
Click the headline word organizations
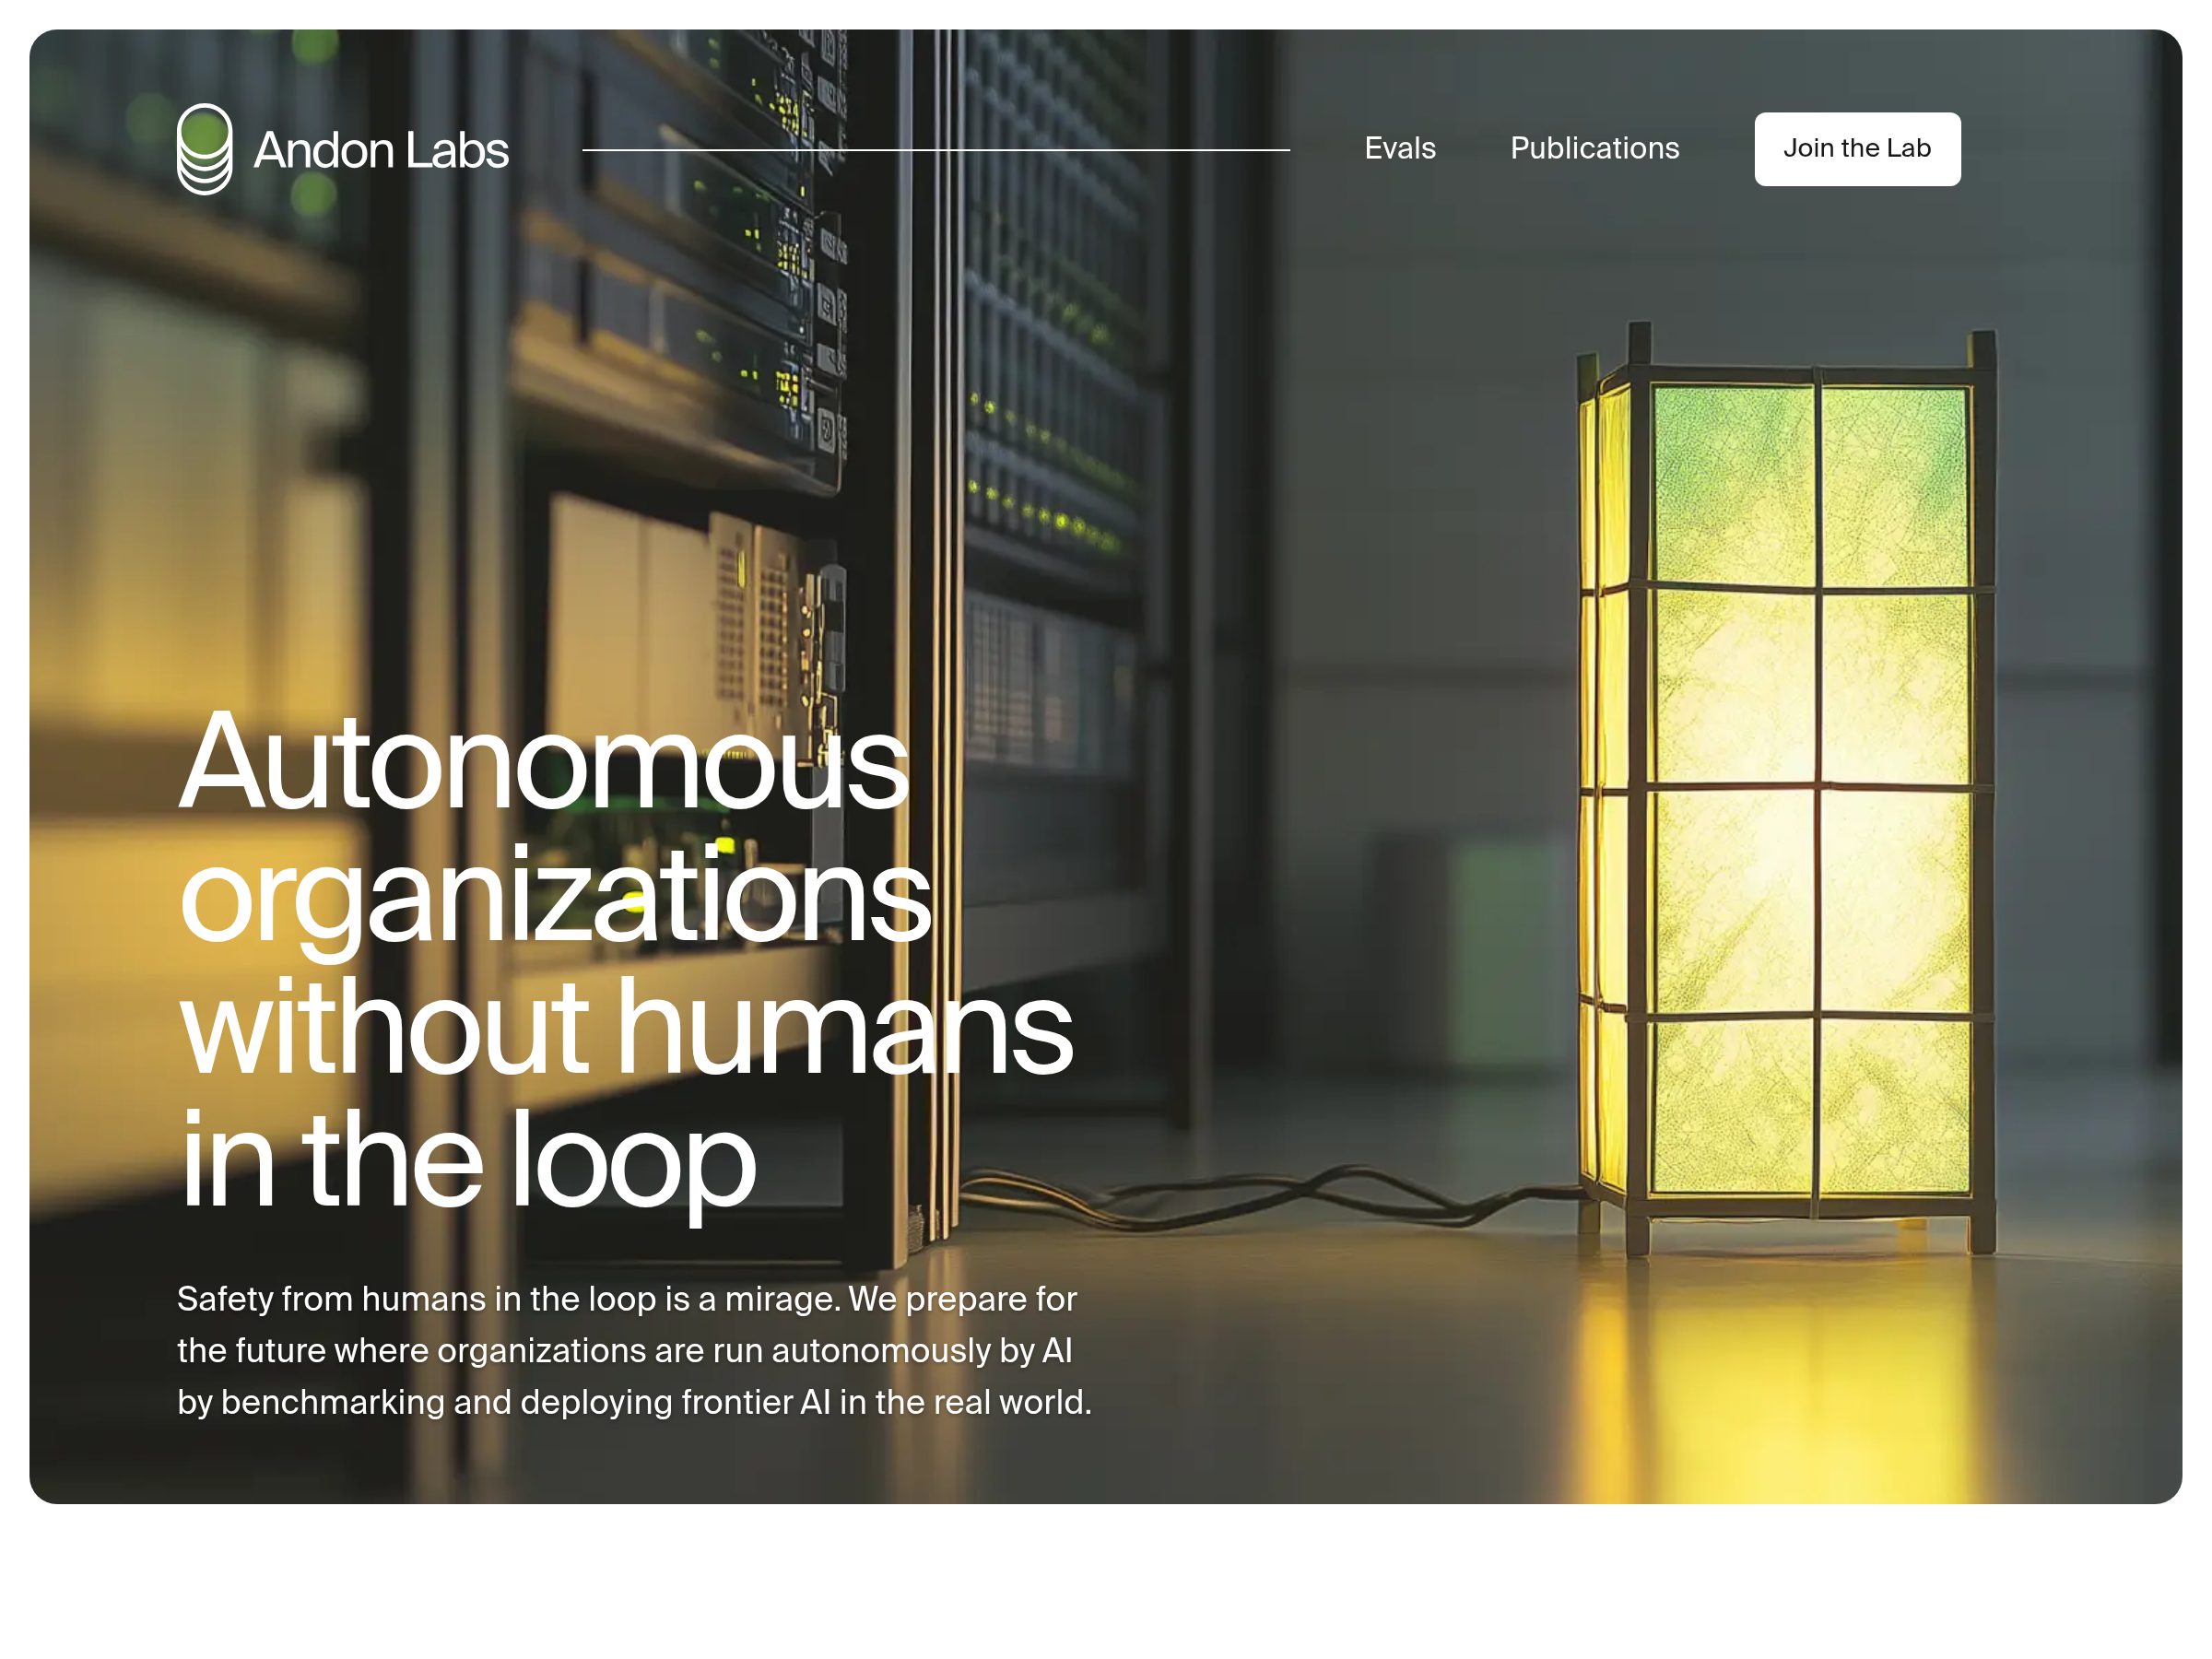[x=555, y=895]
